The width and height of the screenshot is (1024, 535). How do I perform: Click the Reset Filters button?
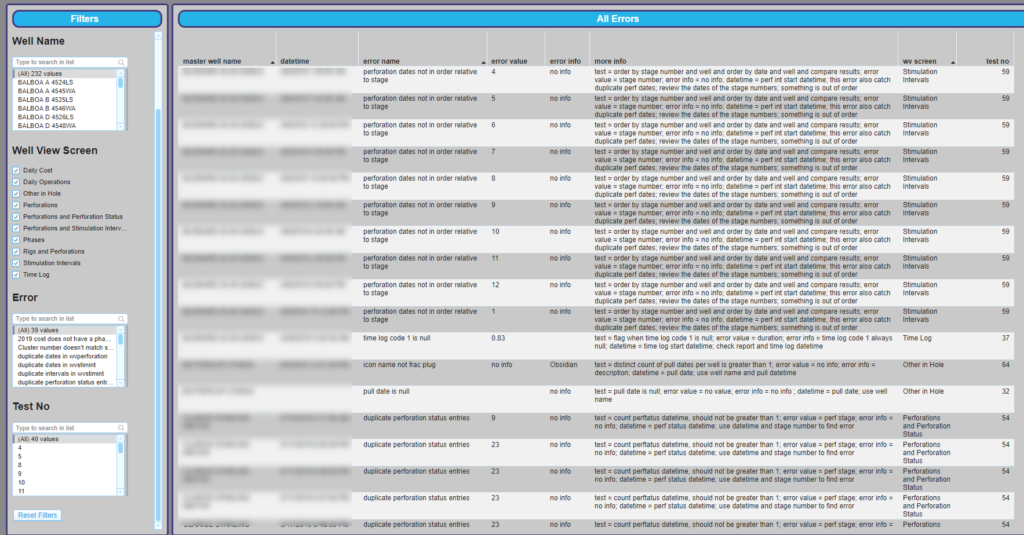[x=37, y=515]
